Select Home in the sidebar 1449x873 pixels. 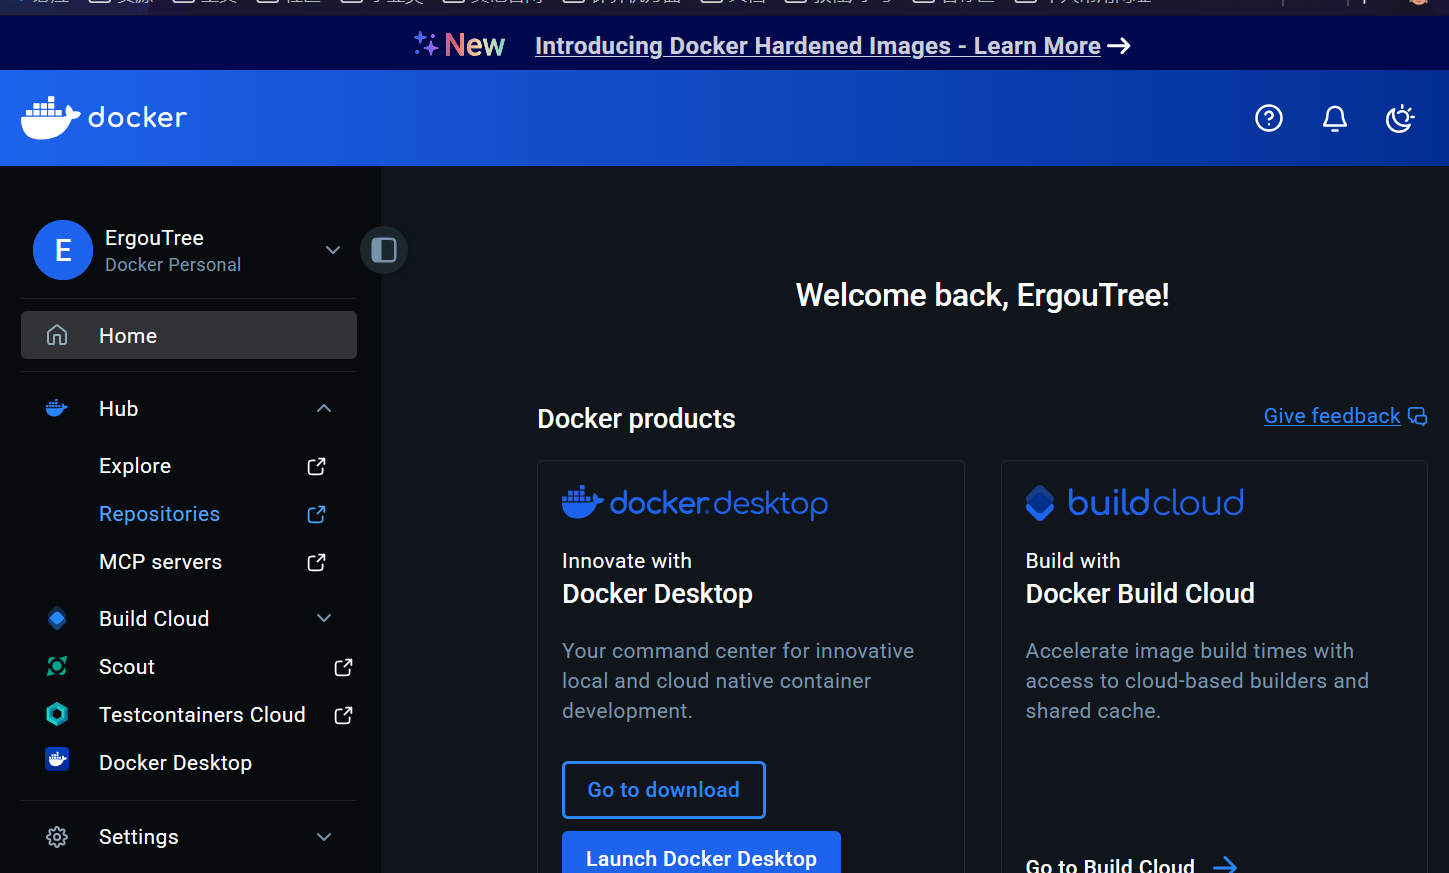[189, 335]
